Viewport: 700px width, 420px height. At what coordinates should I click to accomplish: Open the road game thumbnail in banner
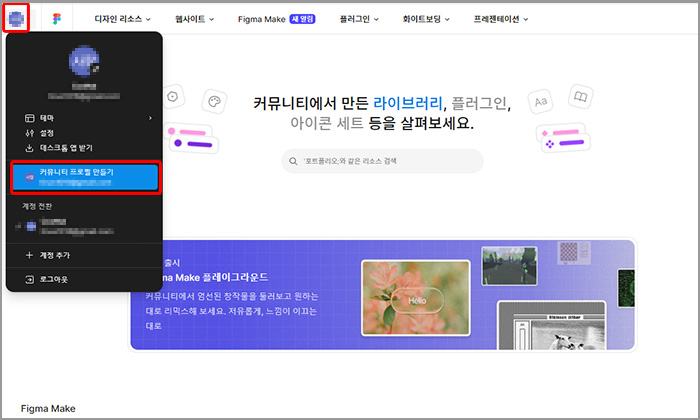pyautogui.click(x=510, y=266)
